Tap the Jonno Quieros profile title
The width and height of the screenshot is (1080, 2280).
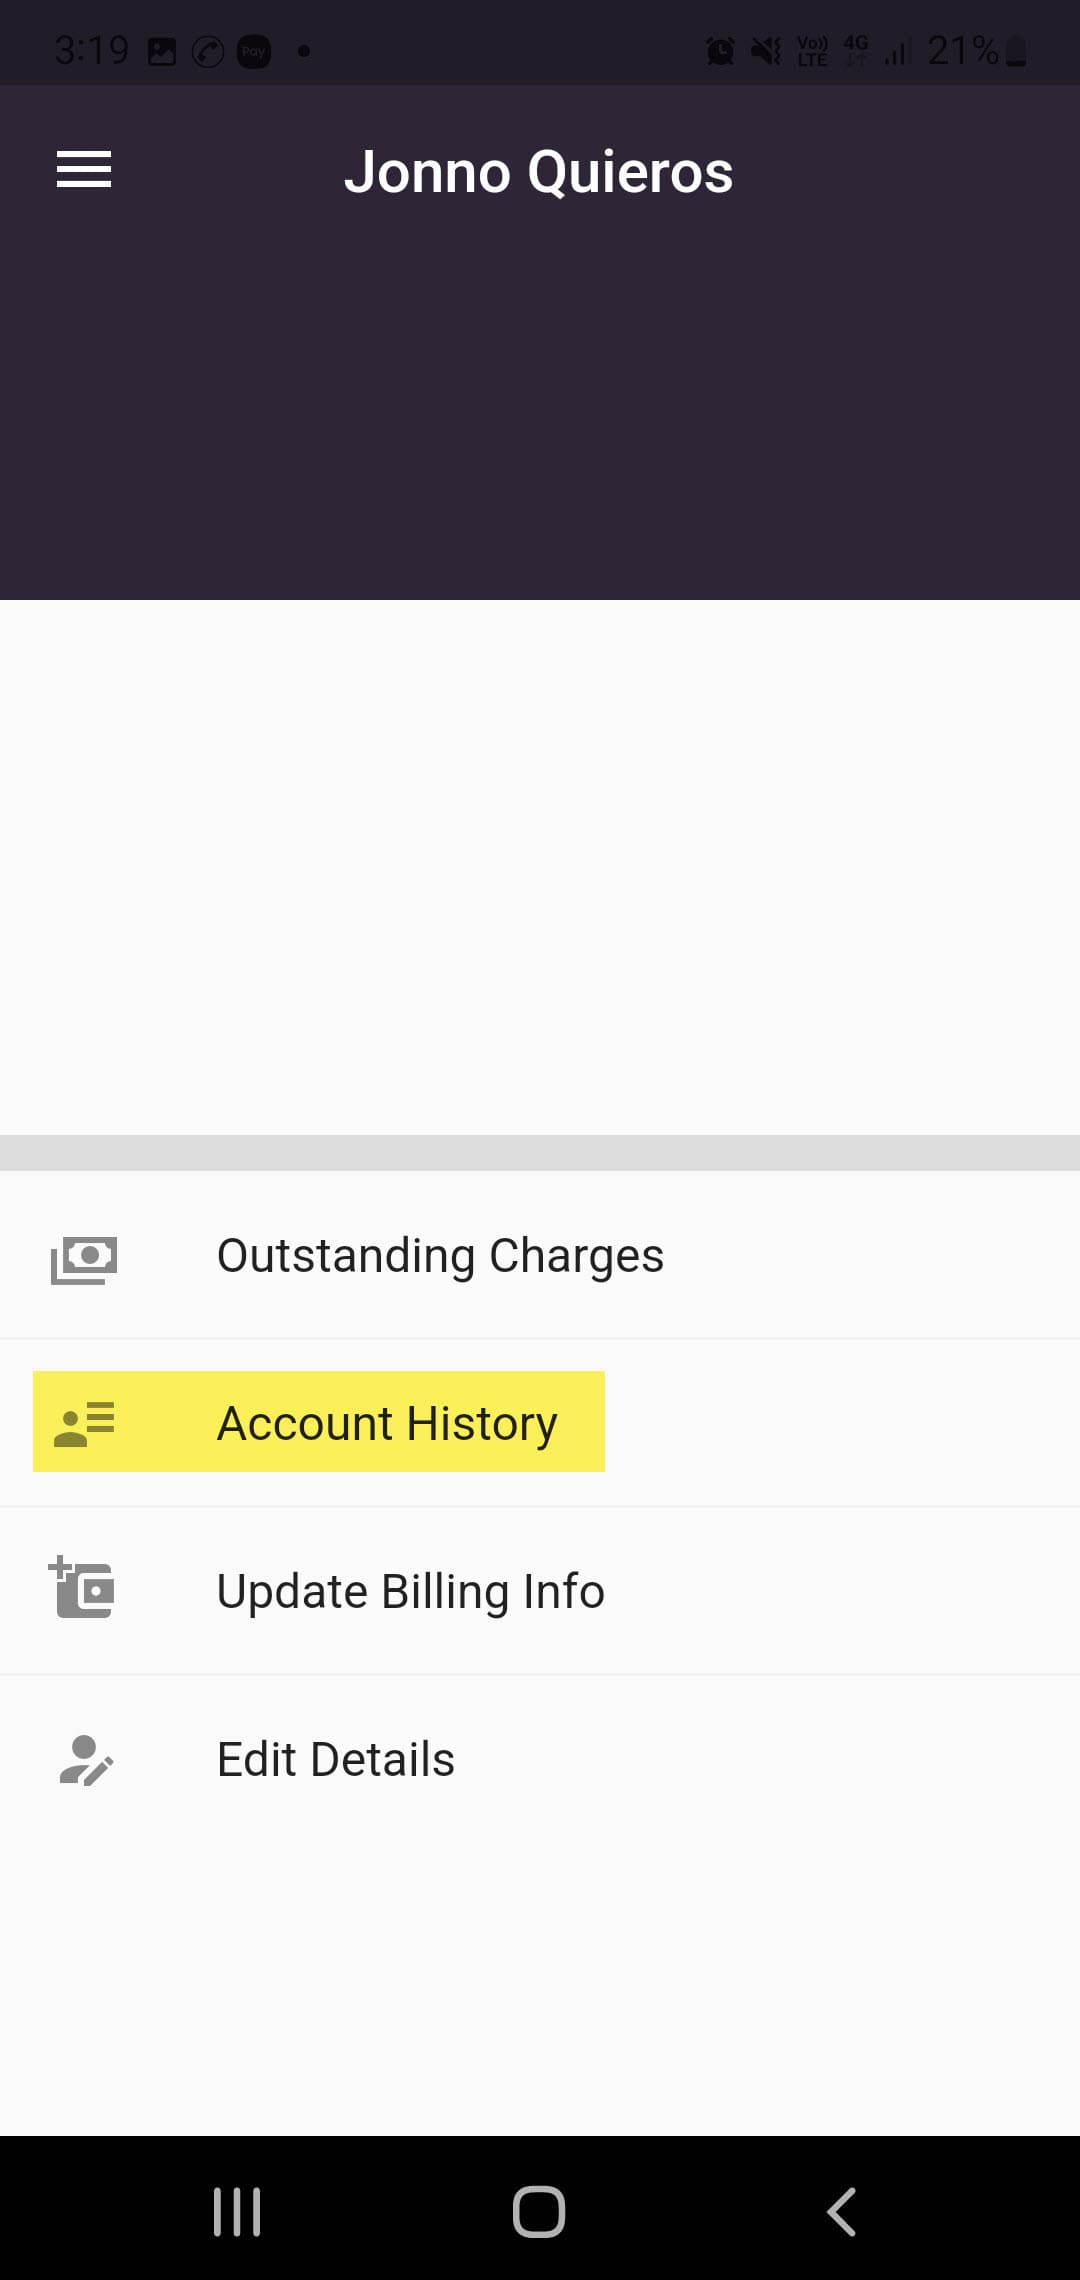coord(539,172)
